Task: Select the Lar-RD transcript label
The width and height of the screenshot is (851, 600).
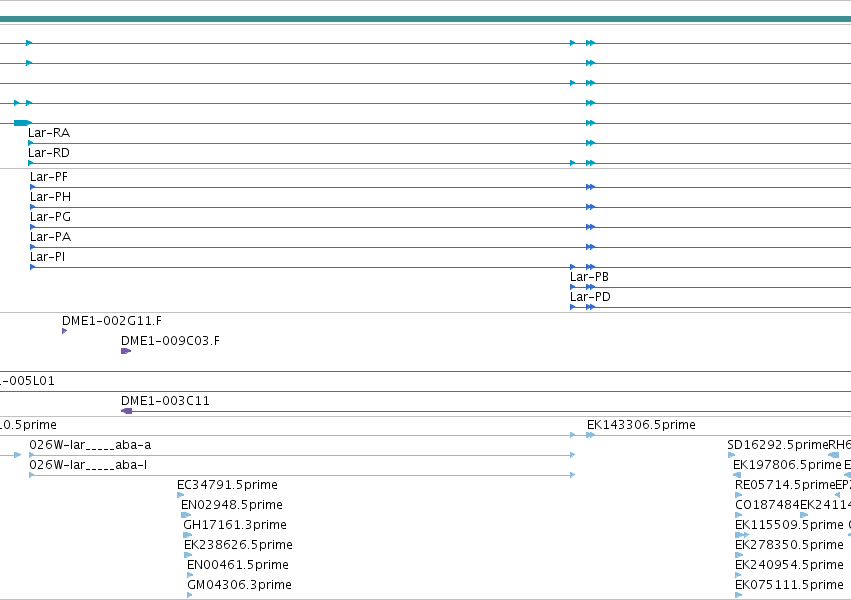Action: pos(49,153)
